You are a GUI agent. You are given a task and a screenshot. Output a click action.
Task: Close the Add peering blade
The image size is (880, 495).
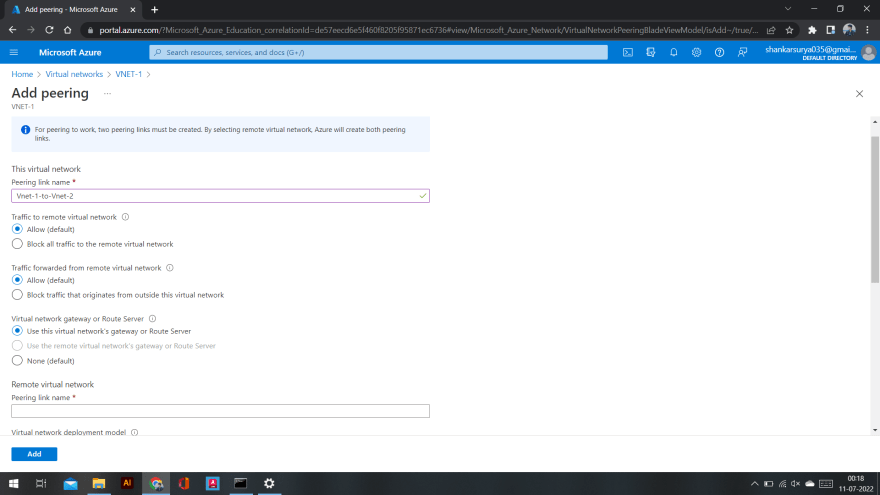coord(859,94)
